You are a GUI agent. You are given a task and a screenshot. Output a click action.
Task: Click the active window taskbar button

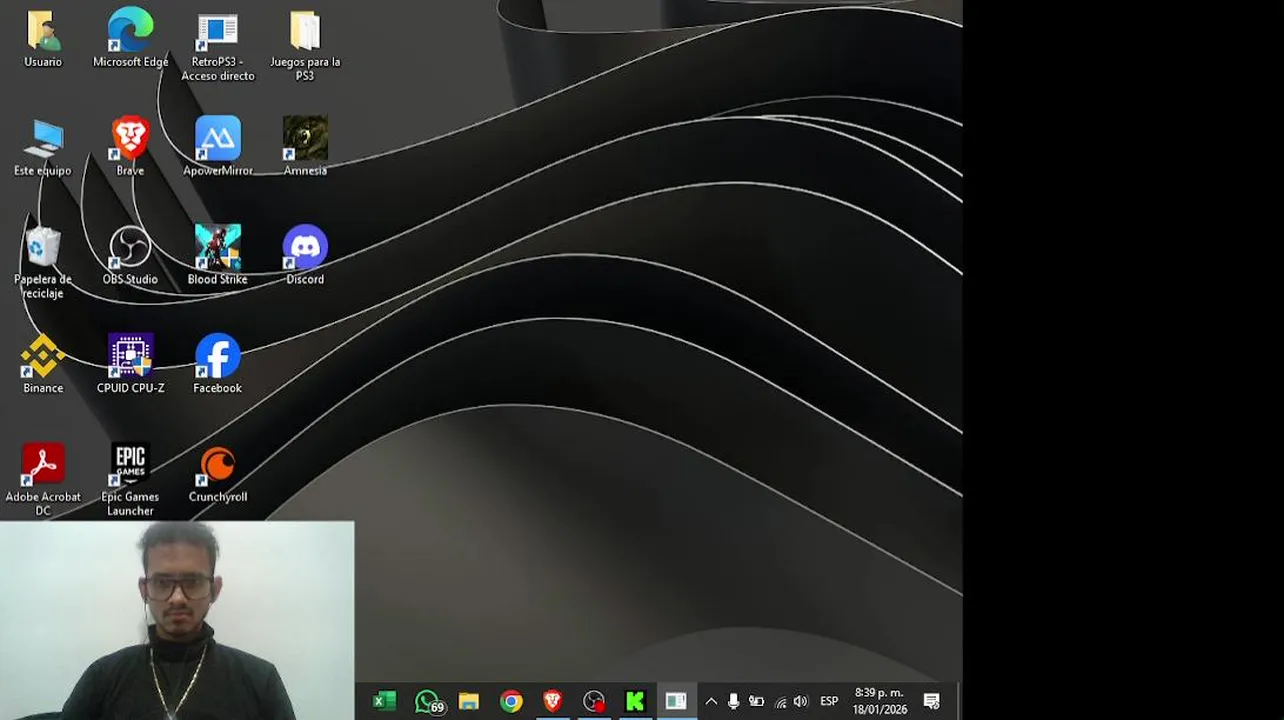click(x=676, y=702)
